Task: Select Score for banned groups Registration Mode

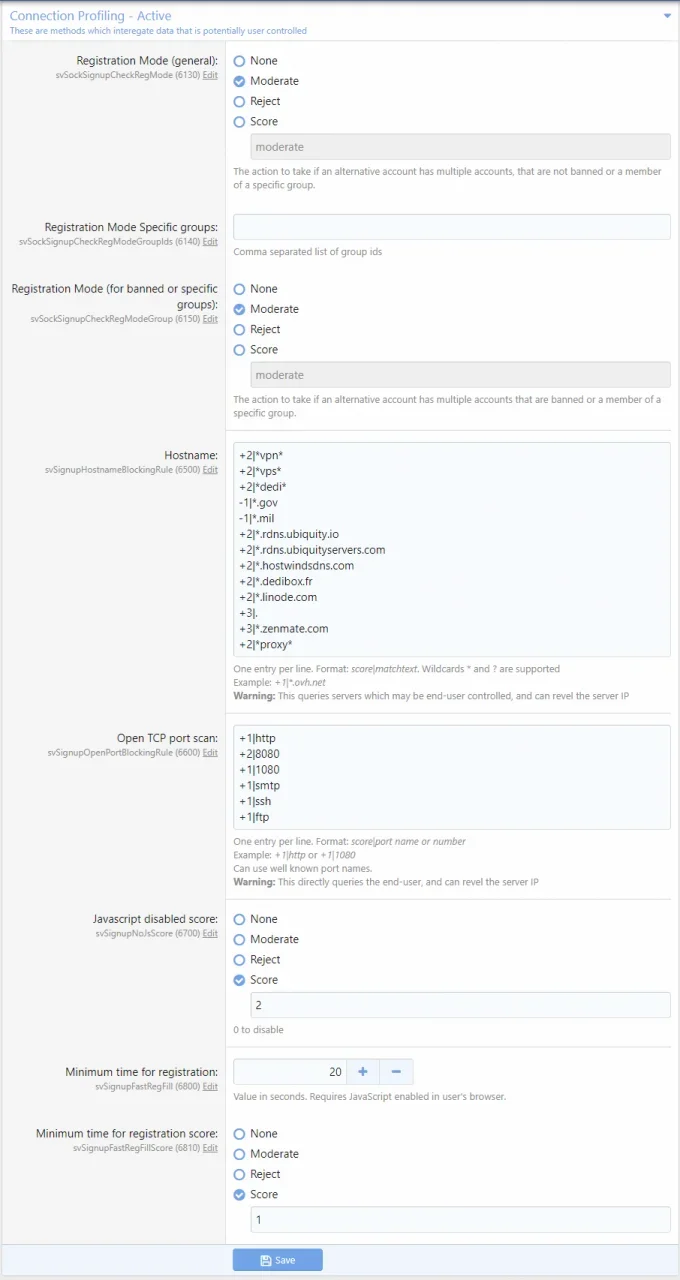Action: tap(255, 350)
